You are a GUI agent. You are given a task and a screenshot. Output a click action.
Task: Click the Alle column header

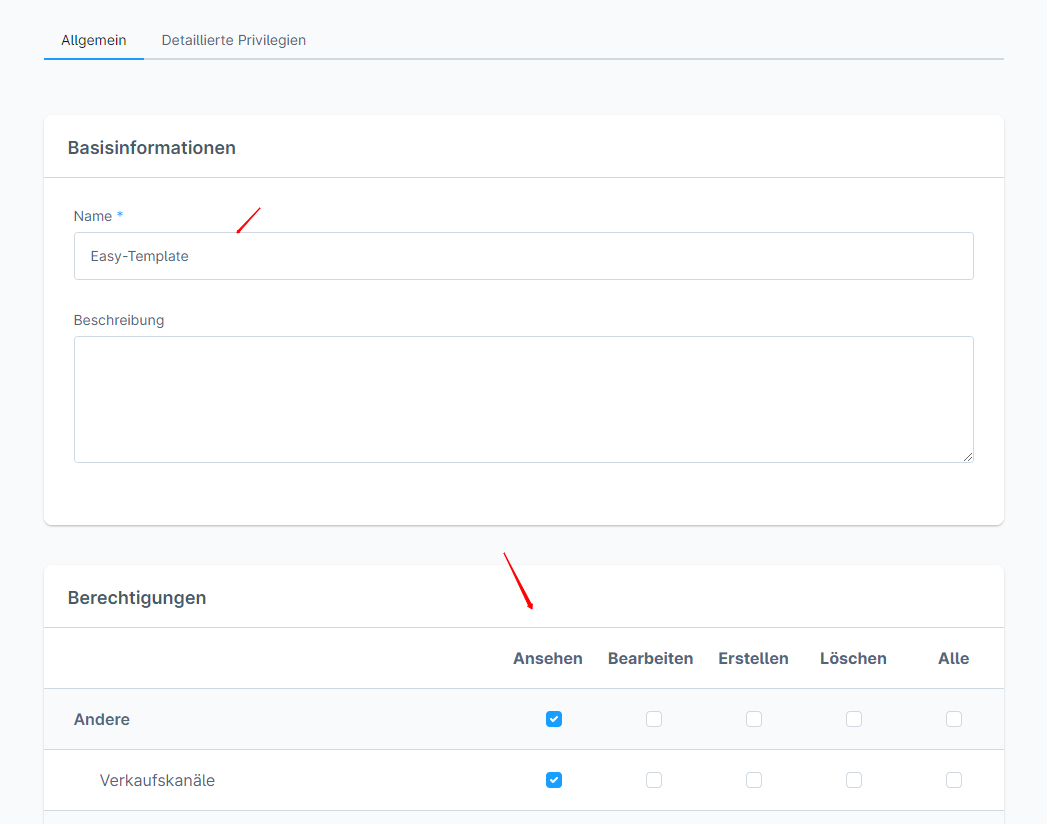pos(953,658)
